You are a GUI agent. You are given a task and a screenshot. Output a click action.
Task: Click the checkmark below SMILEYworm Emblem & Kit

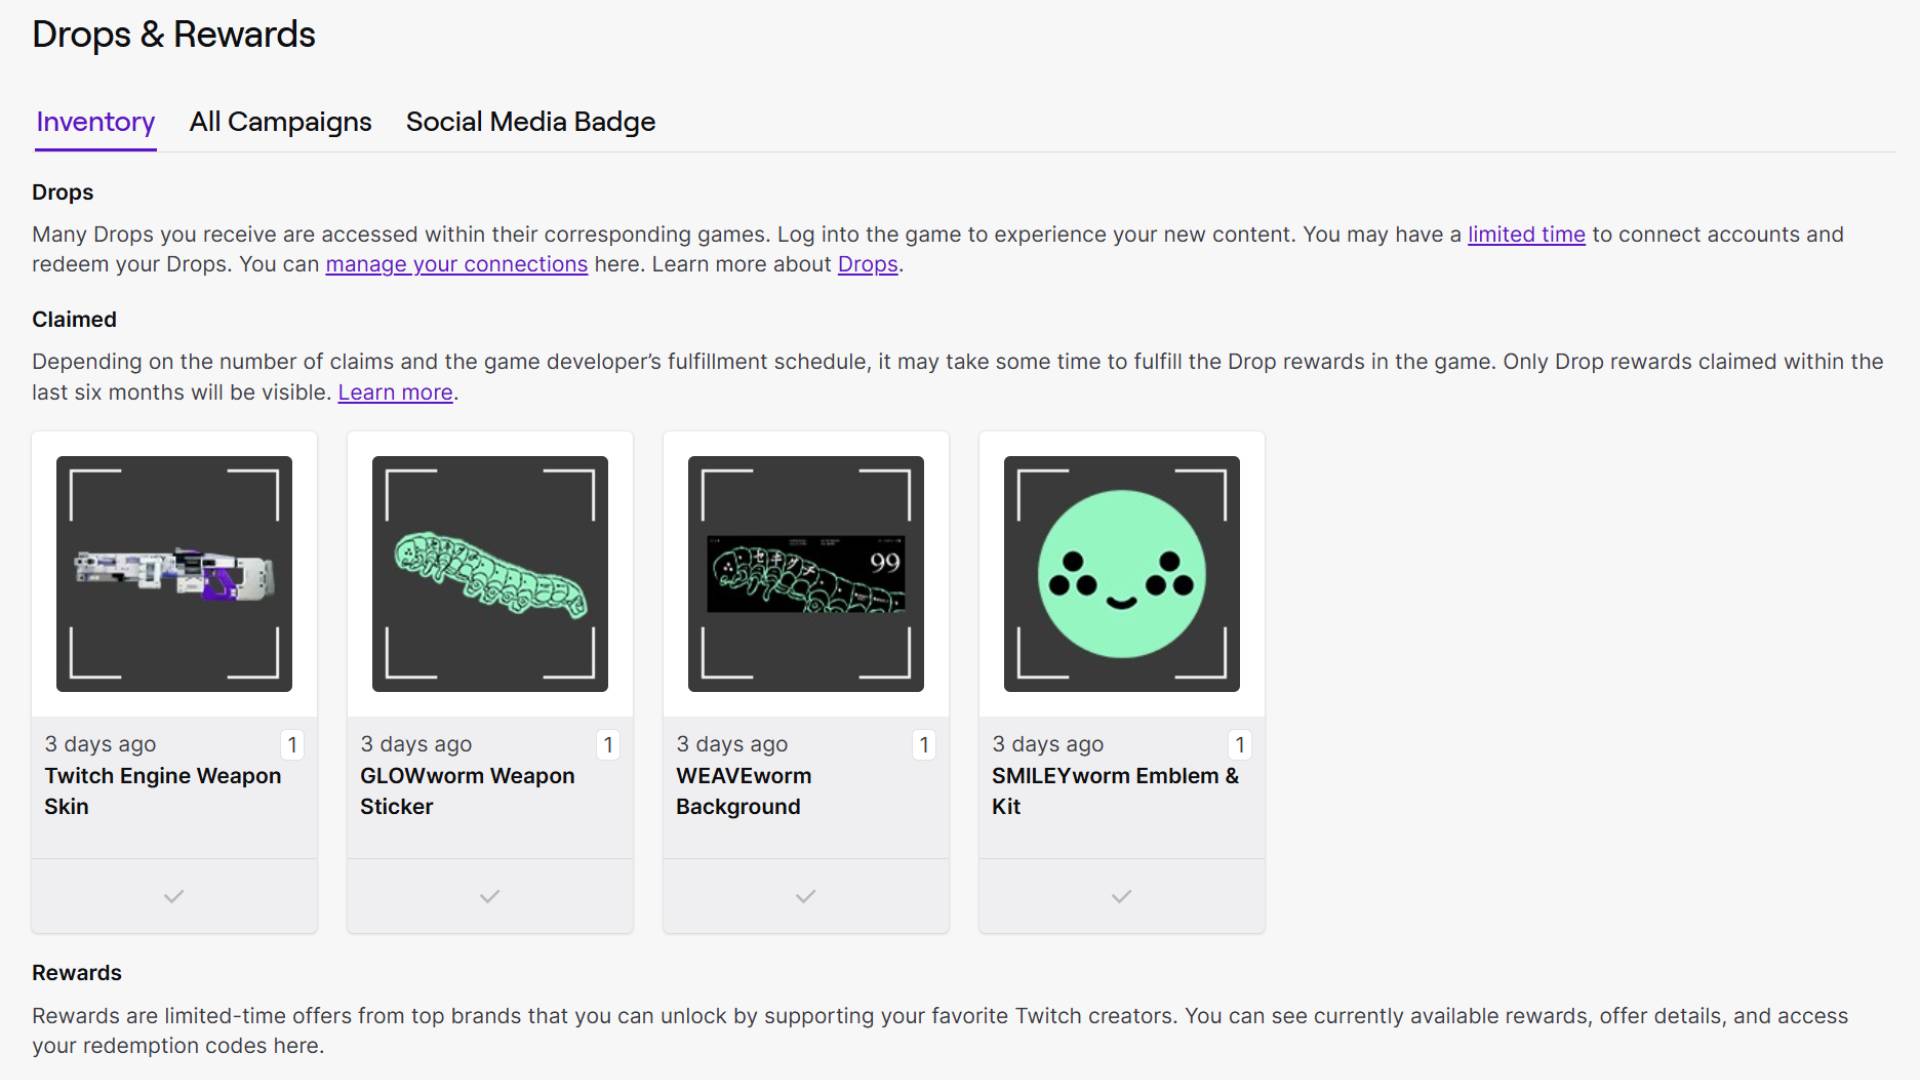pyautogui.click(x=1121, y=896)
